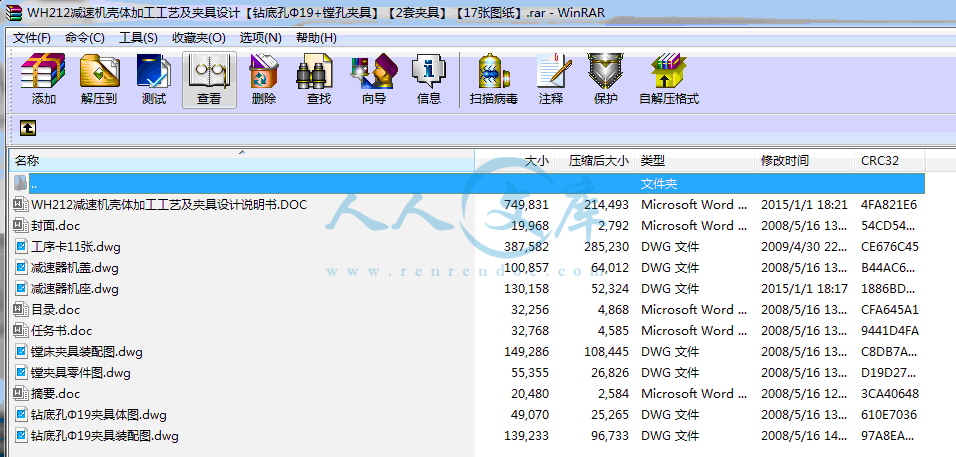Open the 查看 (View) tool

tap(209, 79)
